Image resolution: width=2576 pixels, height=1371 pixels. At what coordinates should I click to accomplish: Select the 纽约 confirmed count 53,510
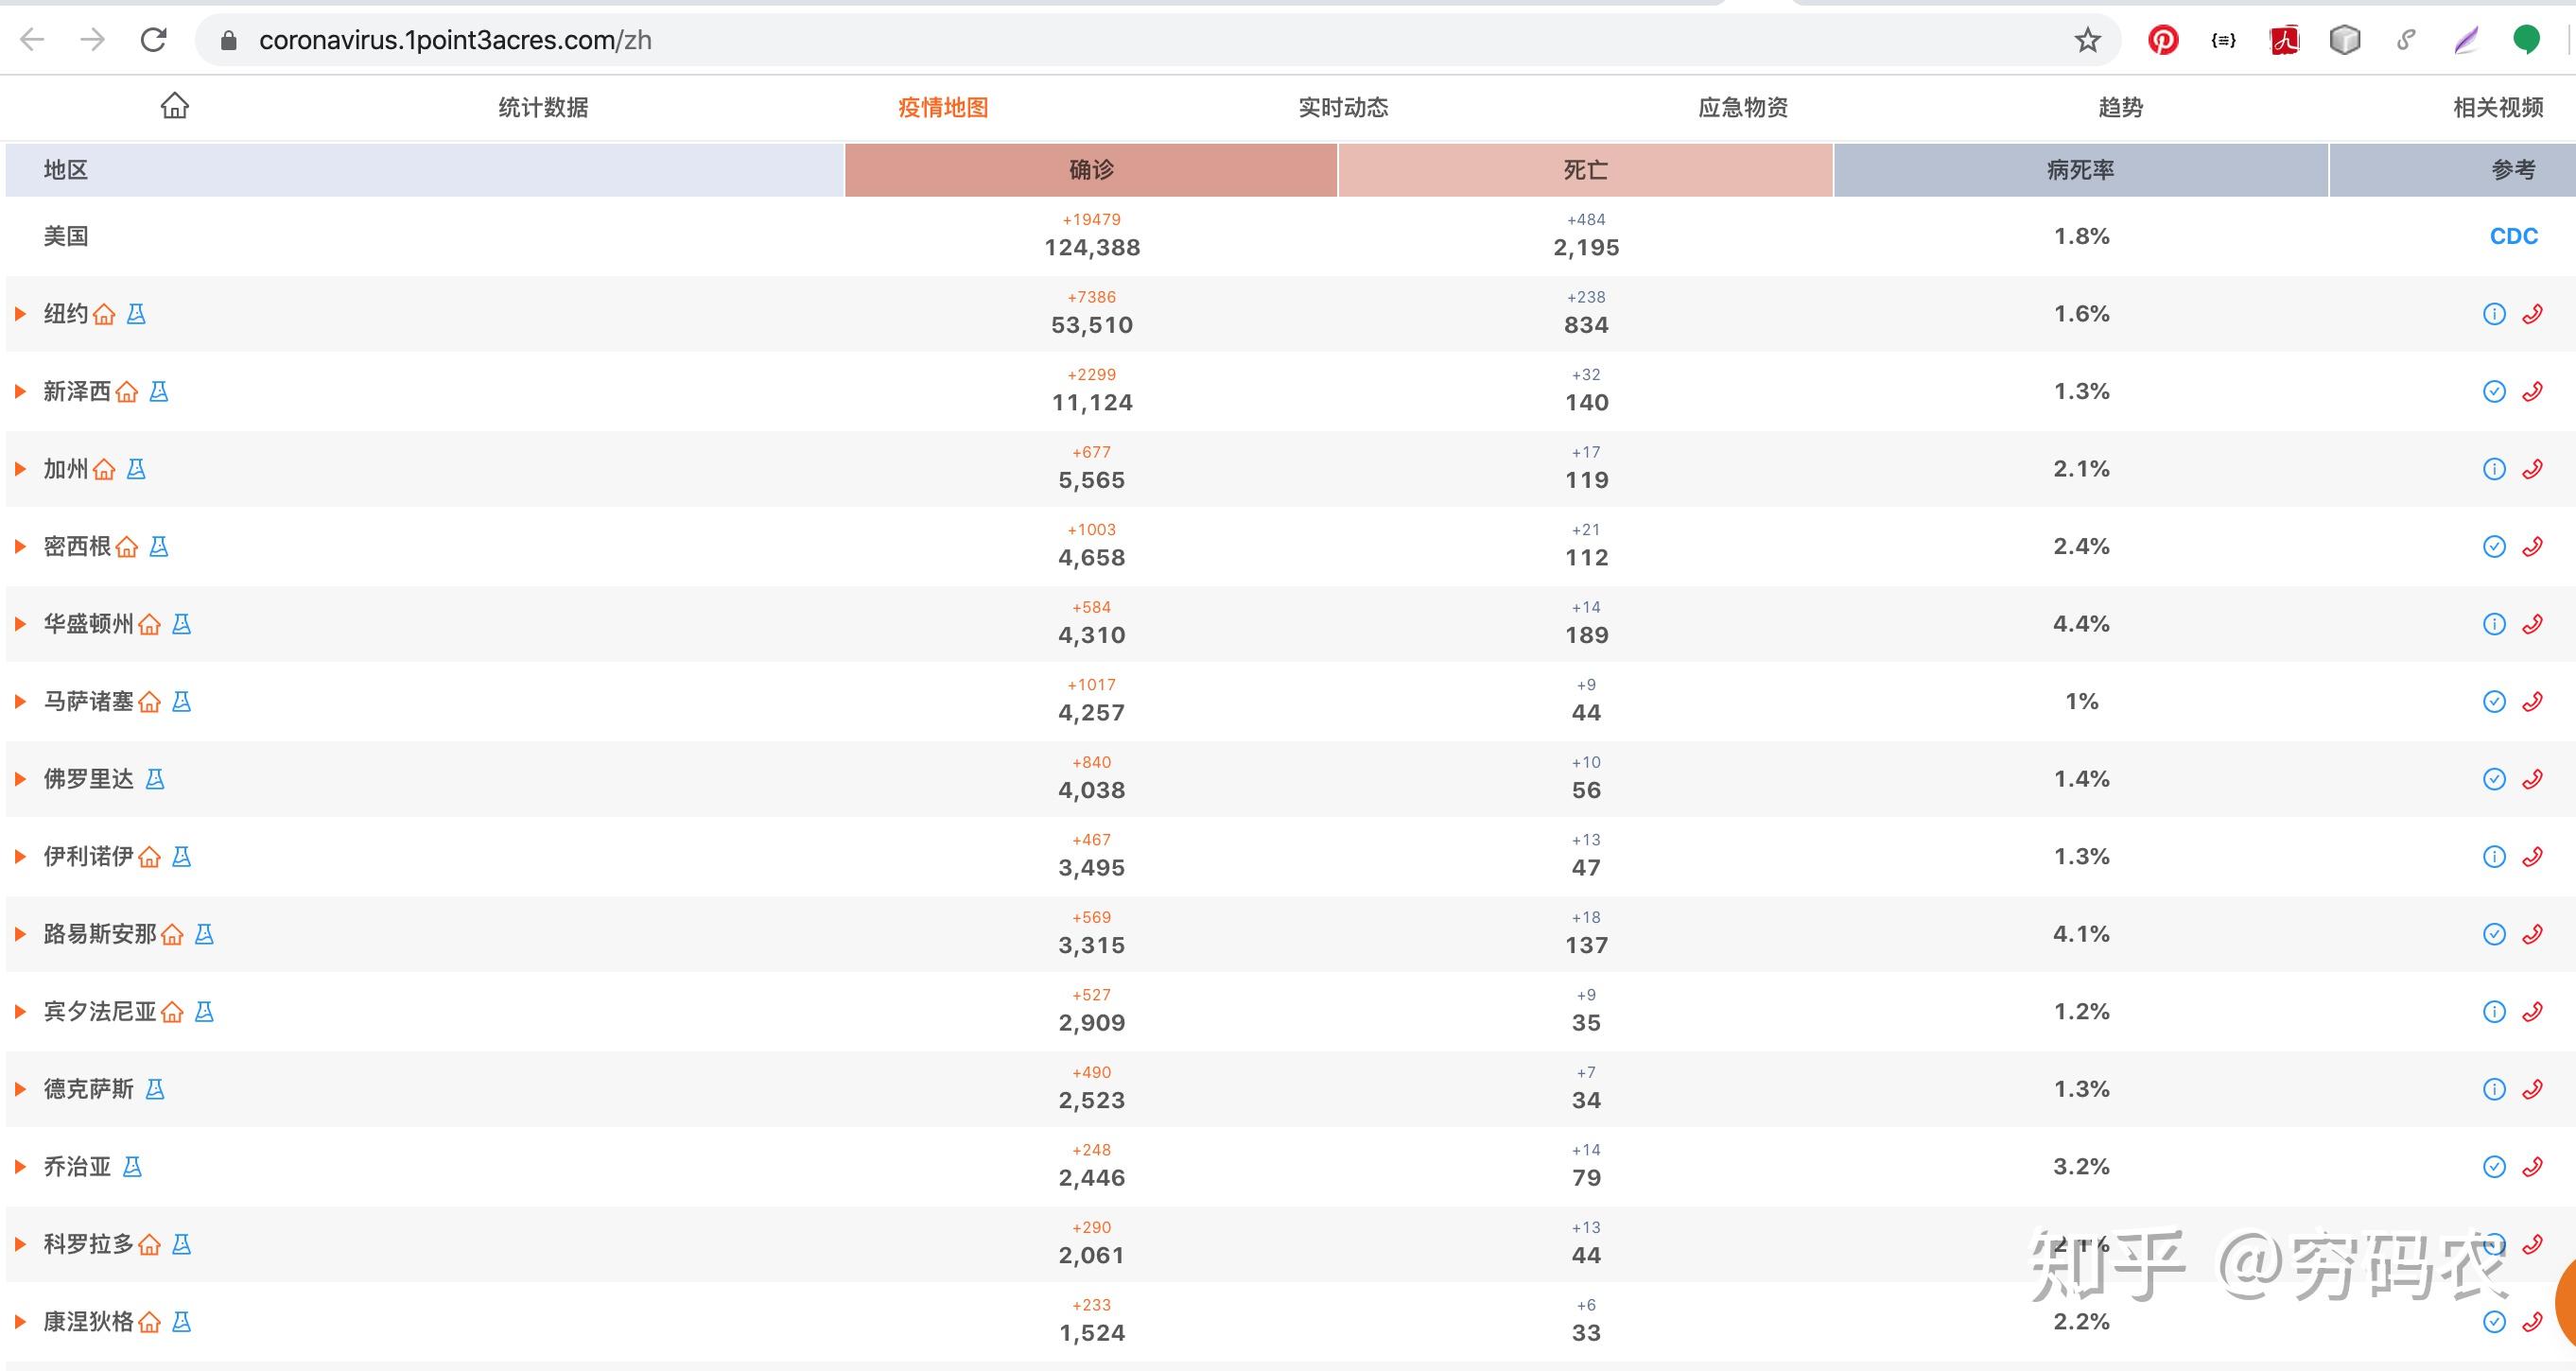tap(1092, 325)
